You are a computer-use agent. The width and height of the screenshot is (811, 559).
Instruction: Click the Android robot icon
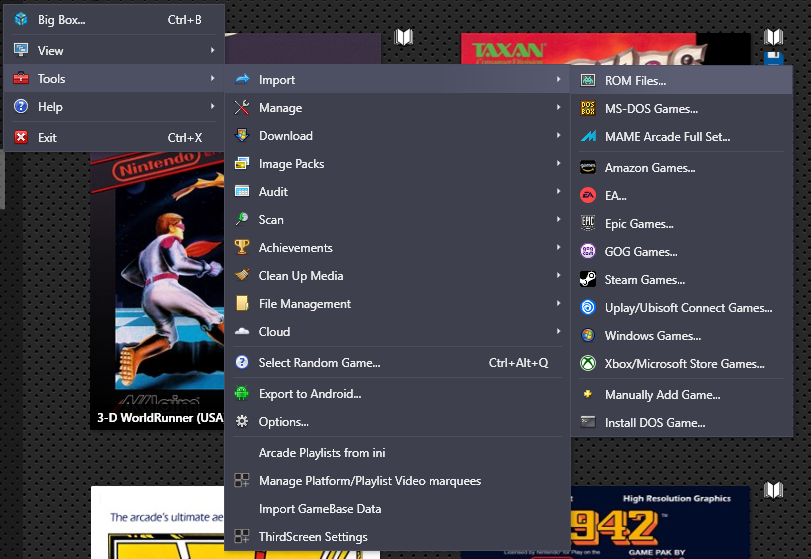coord(242,393)
